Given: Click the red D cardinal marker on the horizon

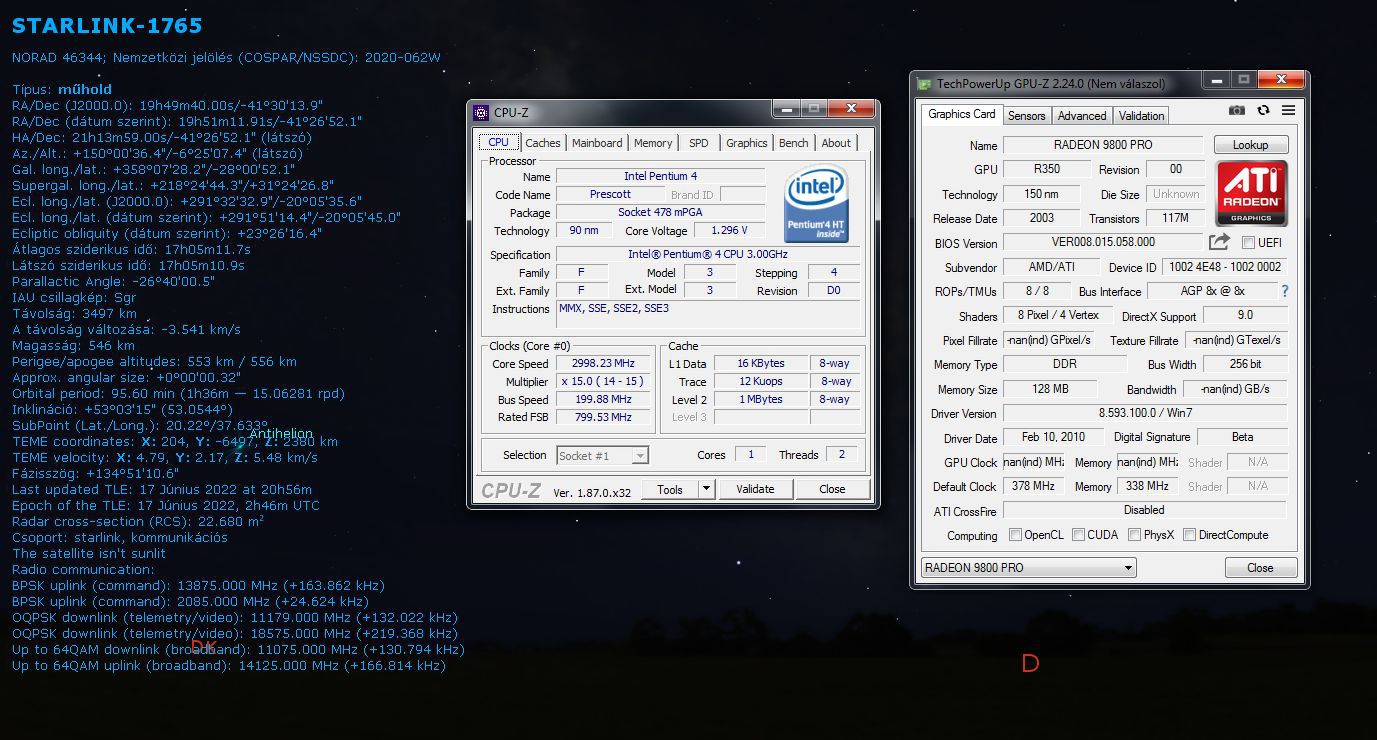Looking at the screenshot, I should (1030, 663).
